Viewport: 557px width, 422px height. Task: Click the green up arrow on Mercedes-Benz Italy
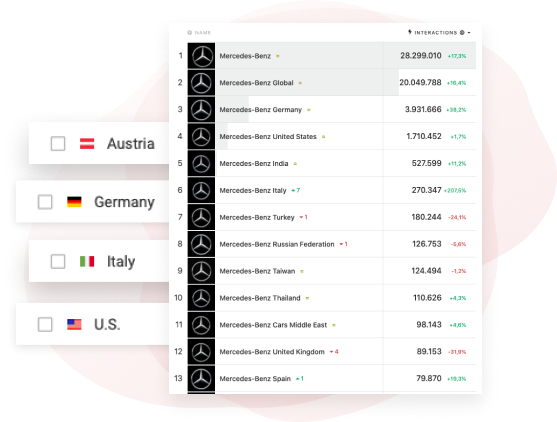pyautogui.click(x=293, y=190)
